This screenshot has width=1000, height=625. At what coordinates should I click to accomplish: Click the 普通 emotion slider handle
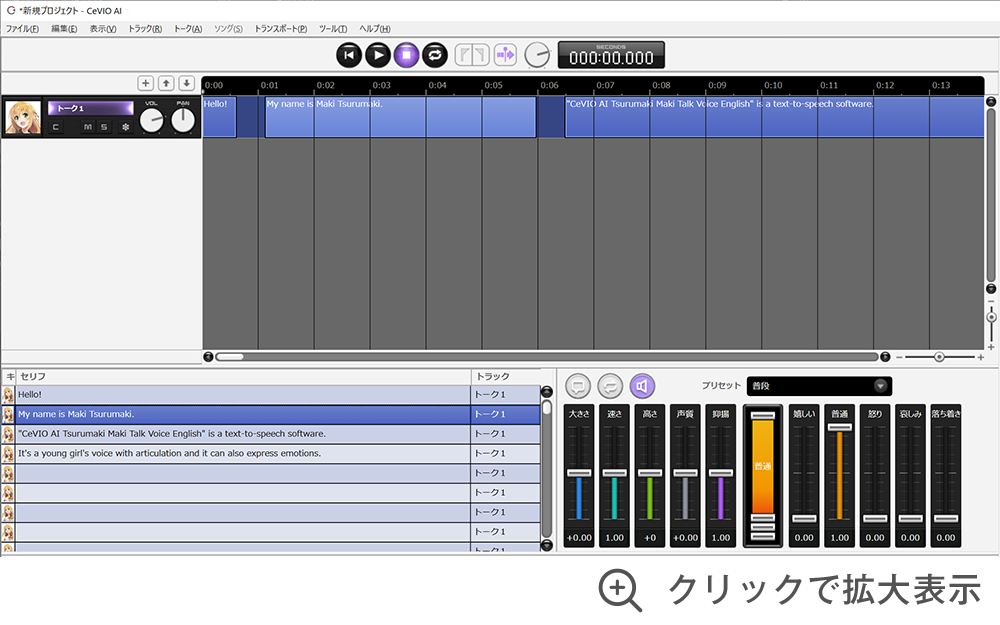[839, 427]
